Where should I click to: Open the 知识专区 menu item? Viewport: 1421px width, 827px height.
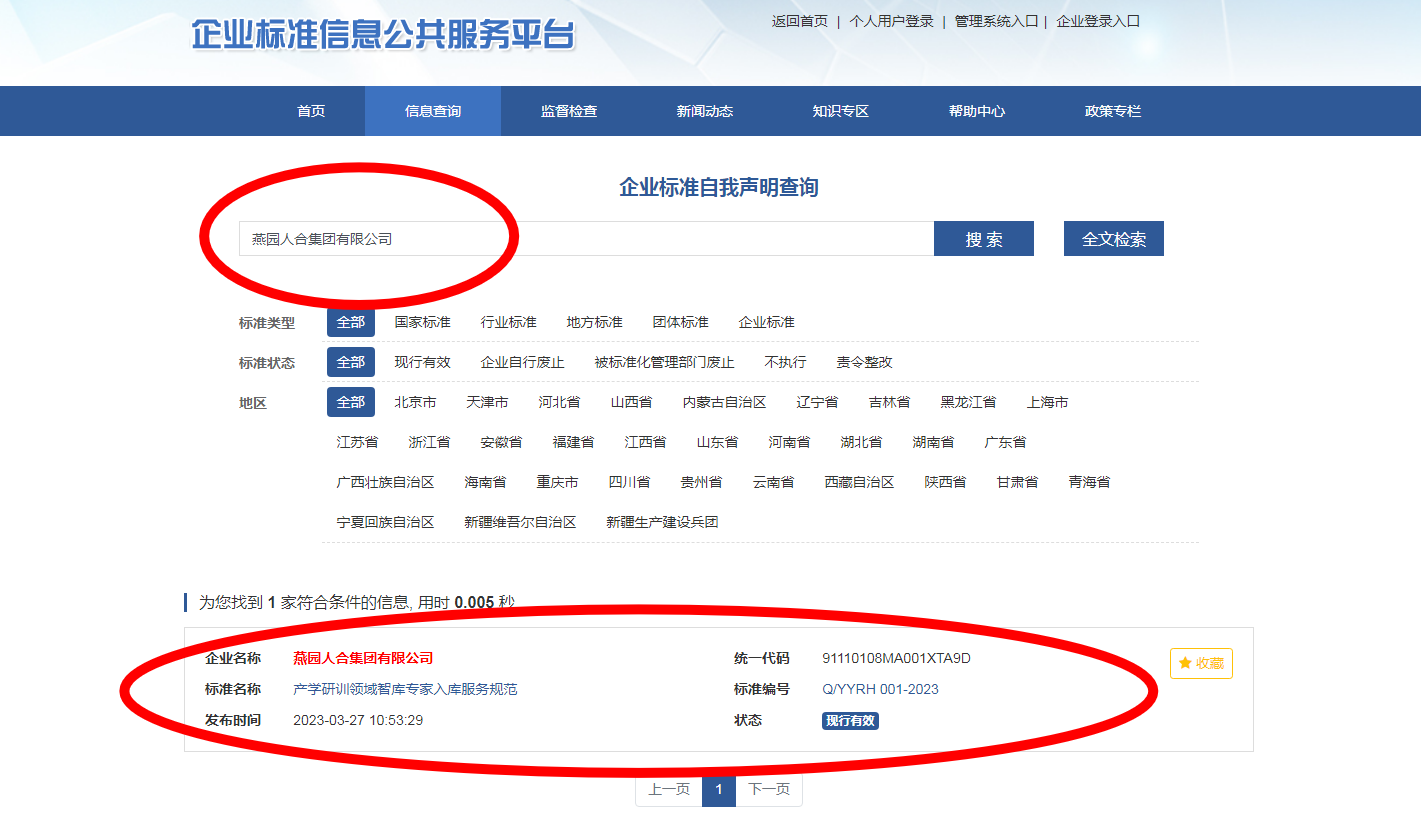(841, 111)
